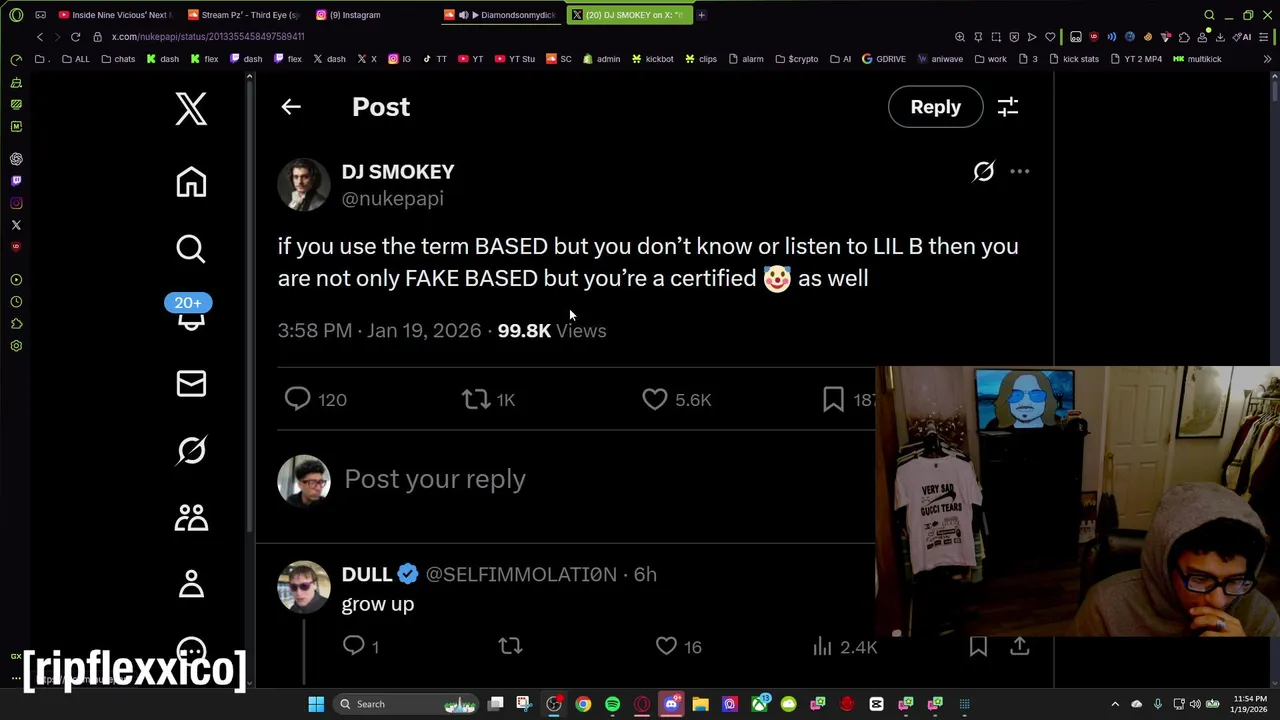Bookmark the DJ SMOKEY post

click(833, 400)
